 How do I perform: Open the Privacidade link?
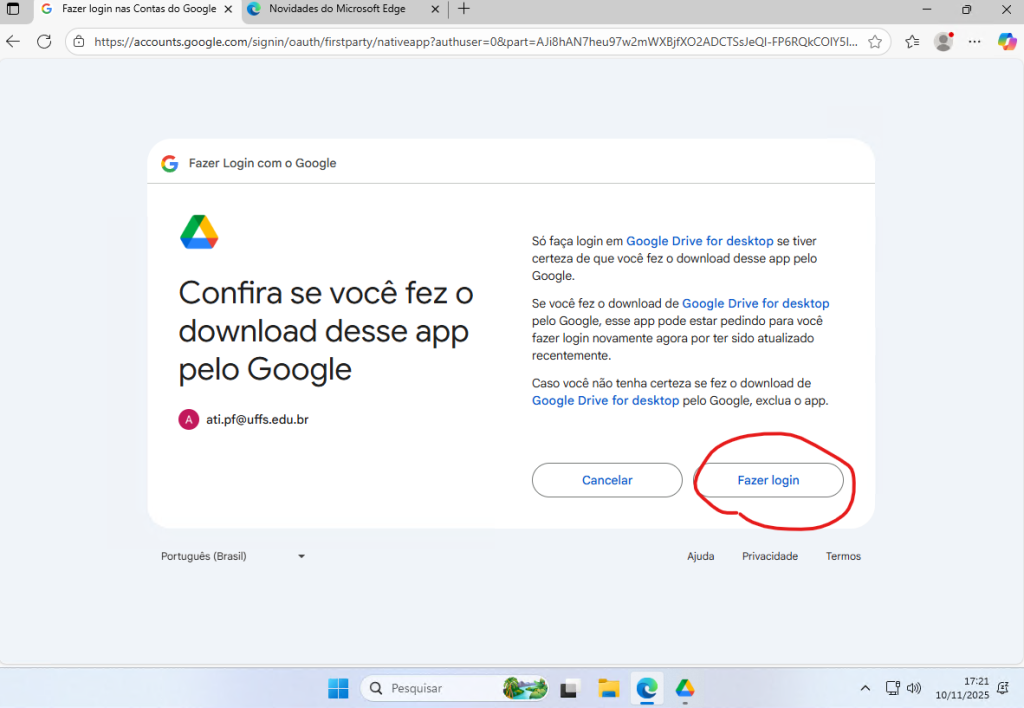(769, 556)
